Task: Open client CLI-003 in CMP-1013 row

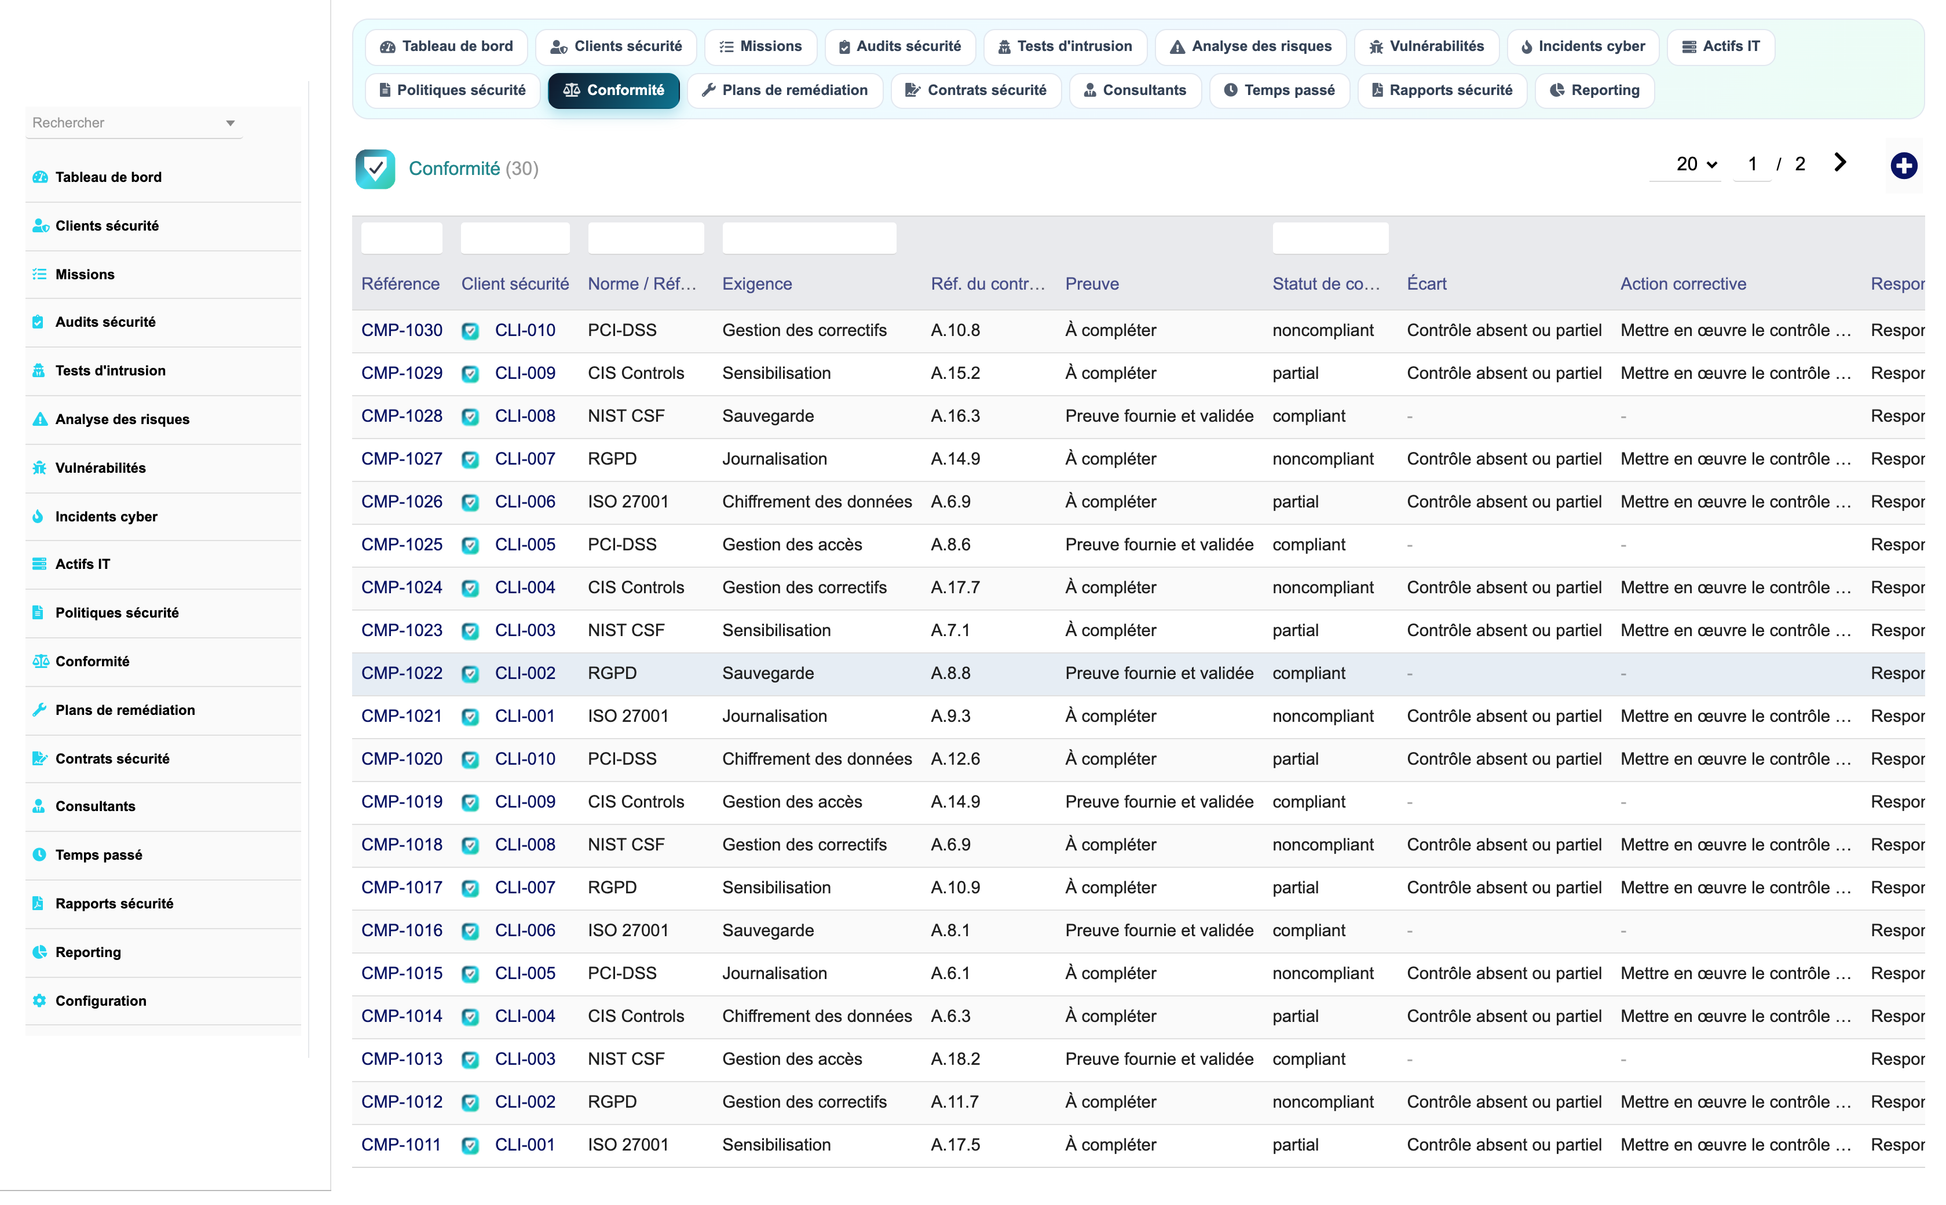Action: pos(525,1059)
